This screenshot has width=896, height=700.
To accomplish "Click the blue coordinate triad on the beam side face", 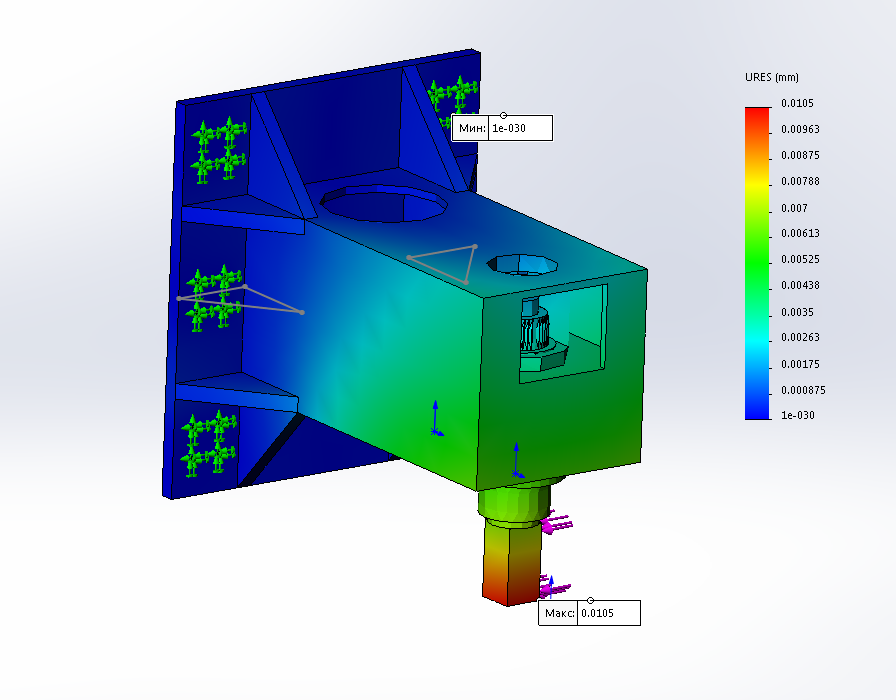I will click(436, 419).
